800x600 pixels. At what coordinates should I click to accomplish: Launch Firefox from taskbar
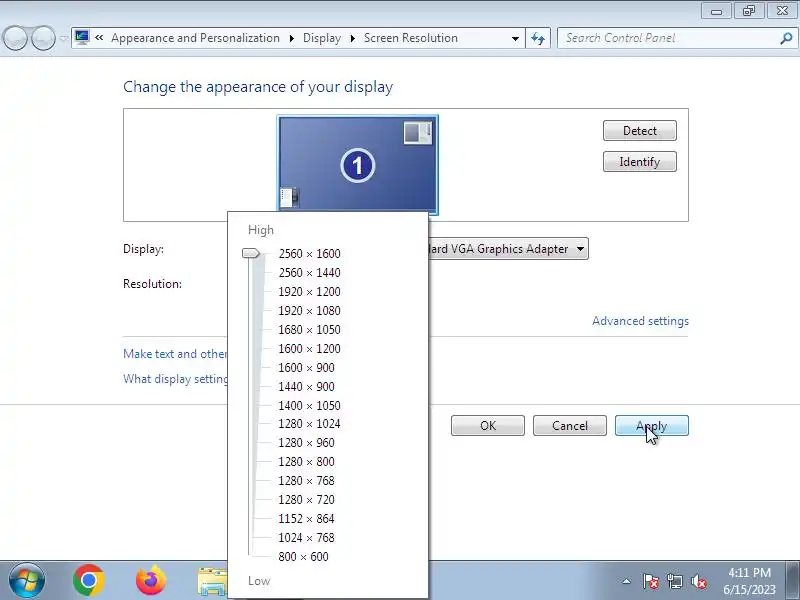click(151, 581)
